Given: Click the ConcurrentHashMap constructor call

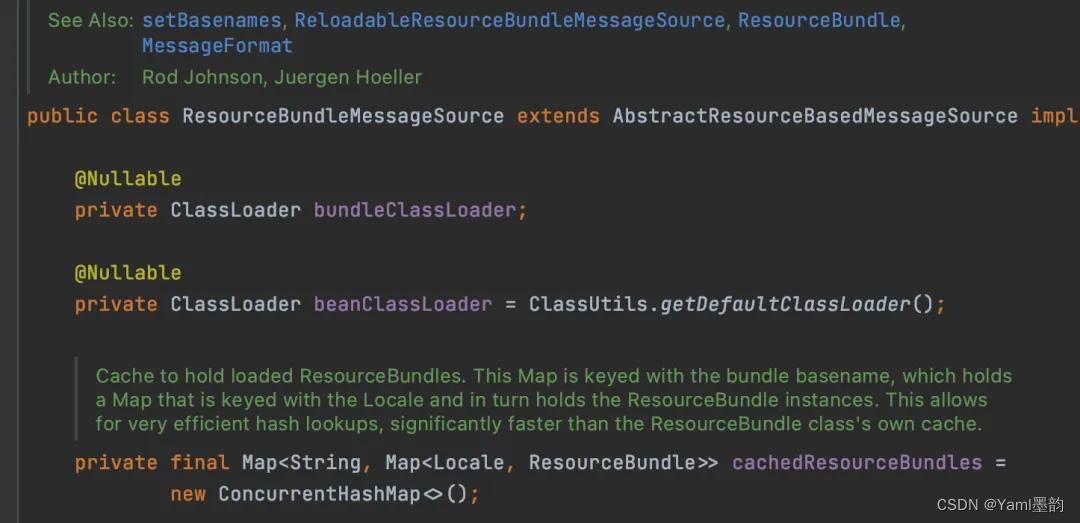Looking at the screenshot, I should (x=319, y=494).
